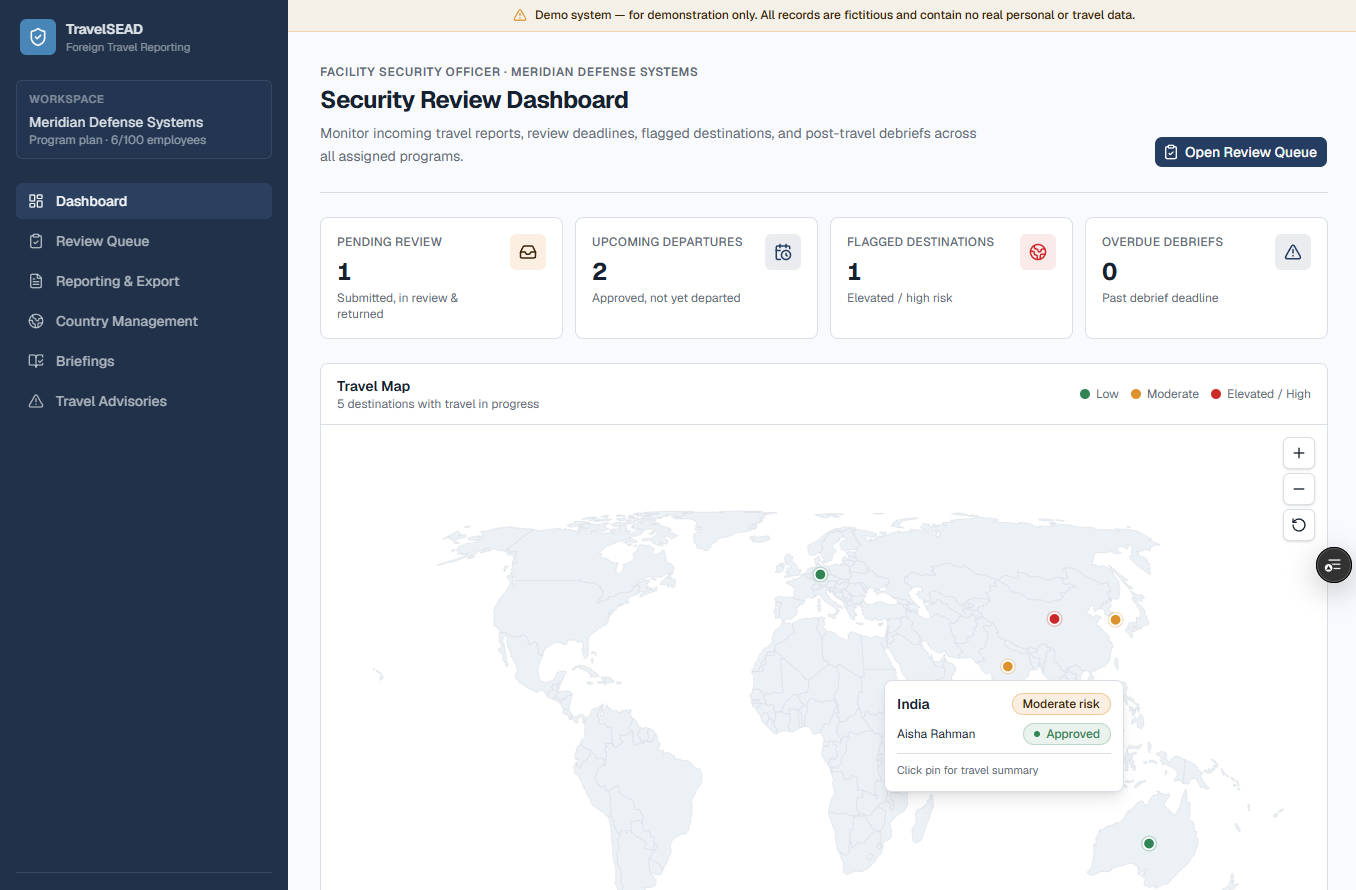Click the green Low legend dot

tap(1085, 394)
